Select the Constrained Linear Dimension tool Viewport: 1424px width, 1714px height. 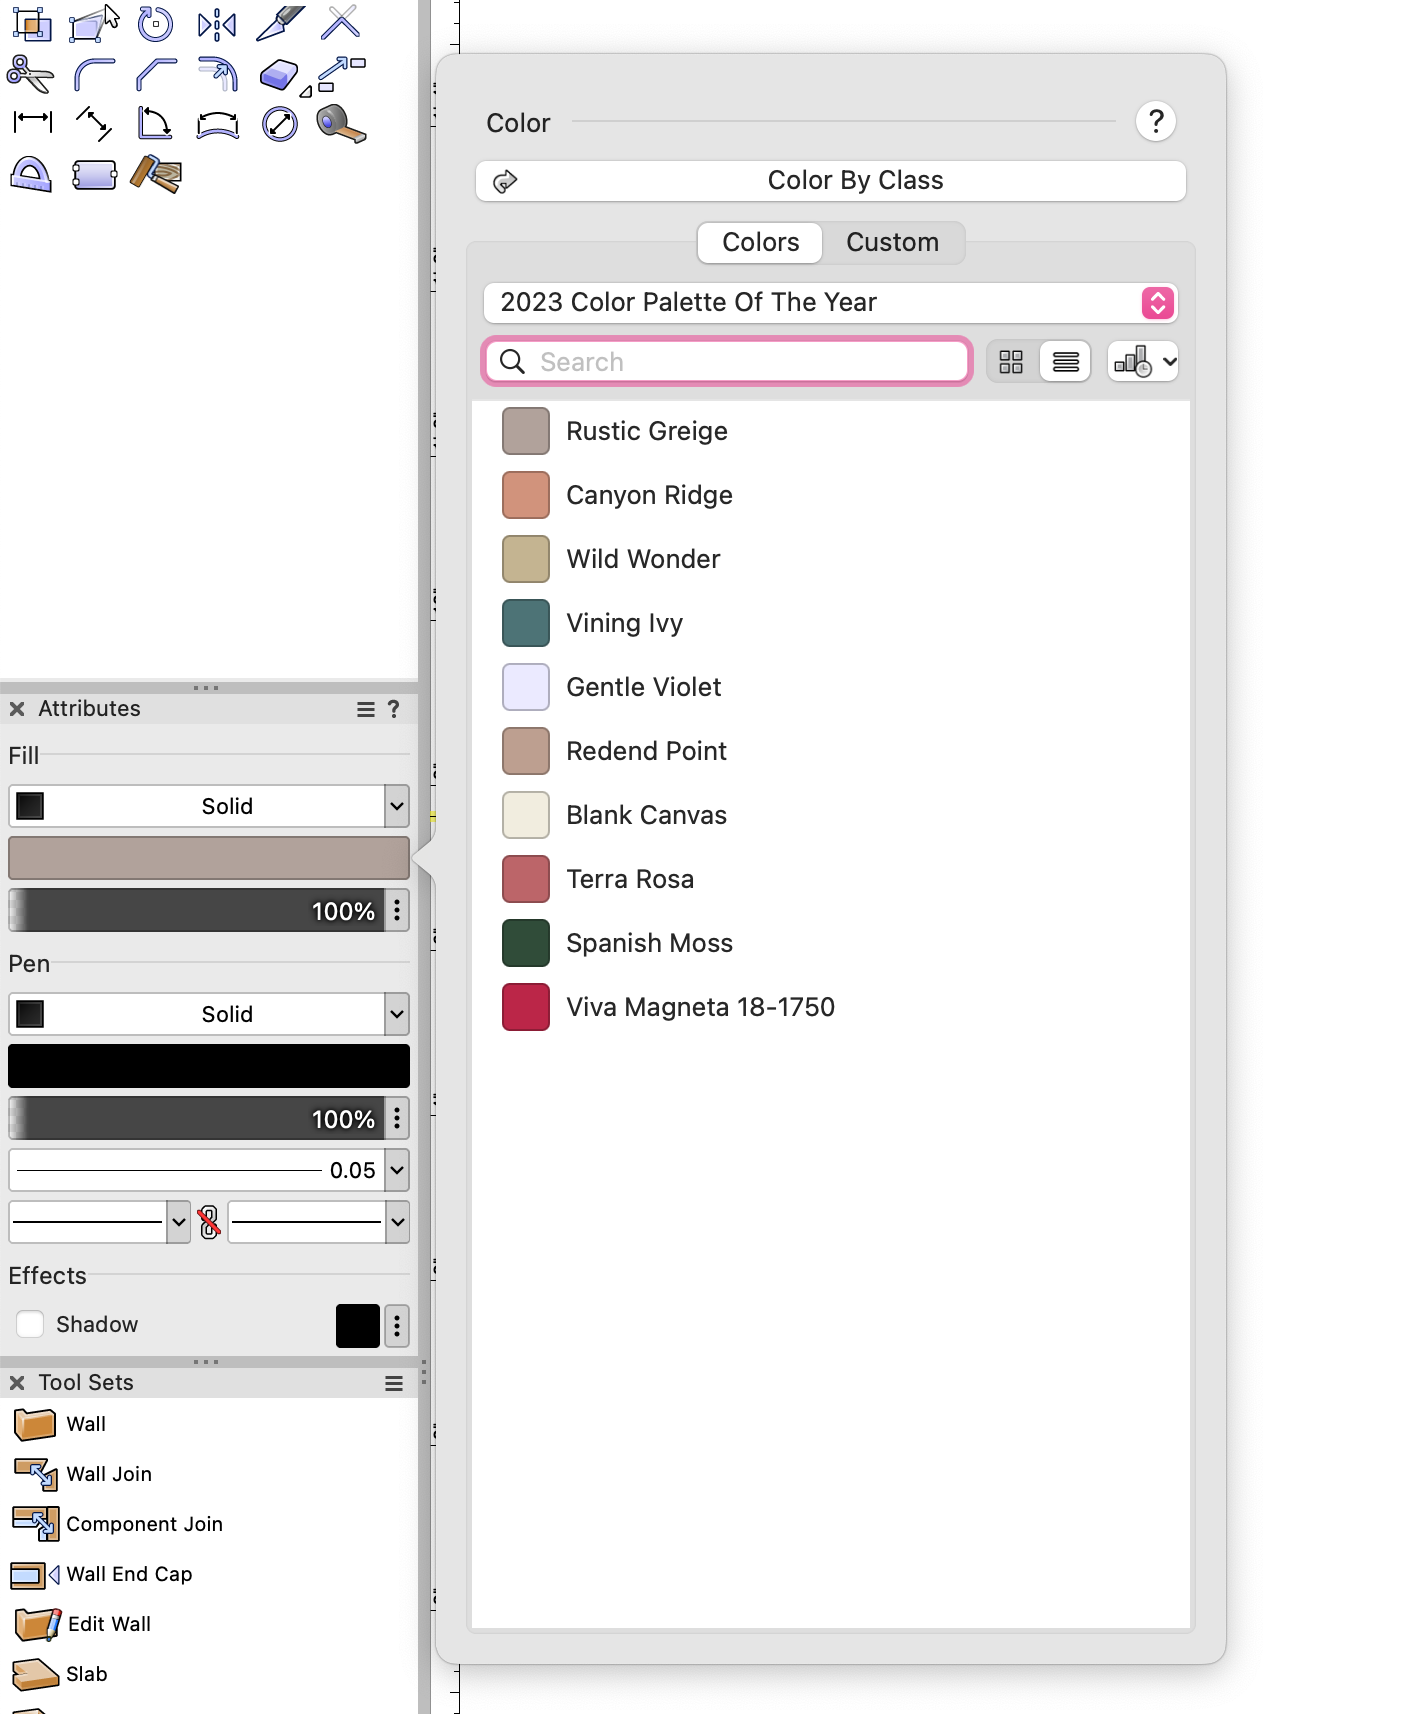(x=32, y=122)
